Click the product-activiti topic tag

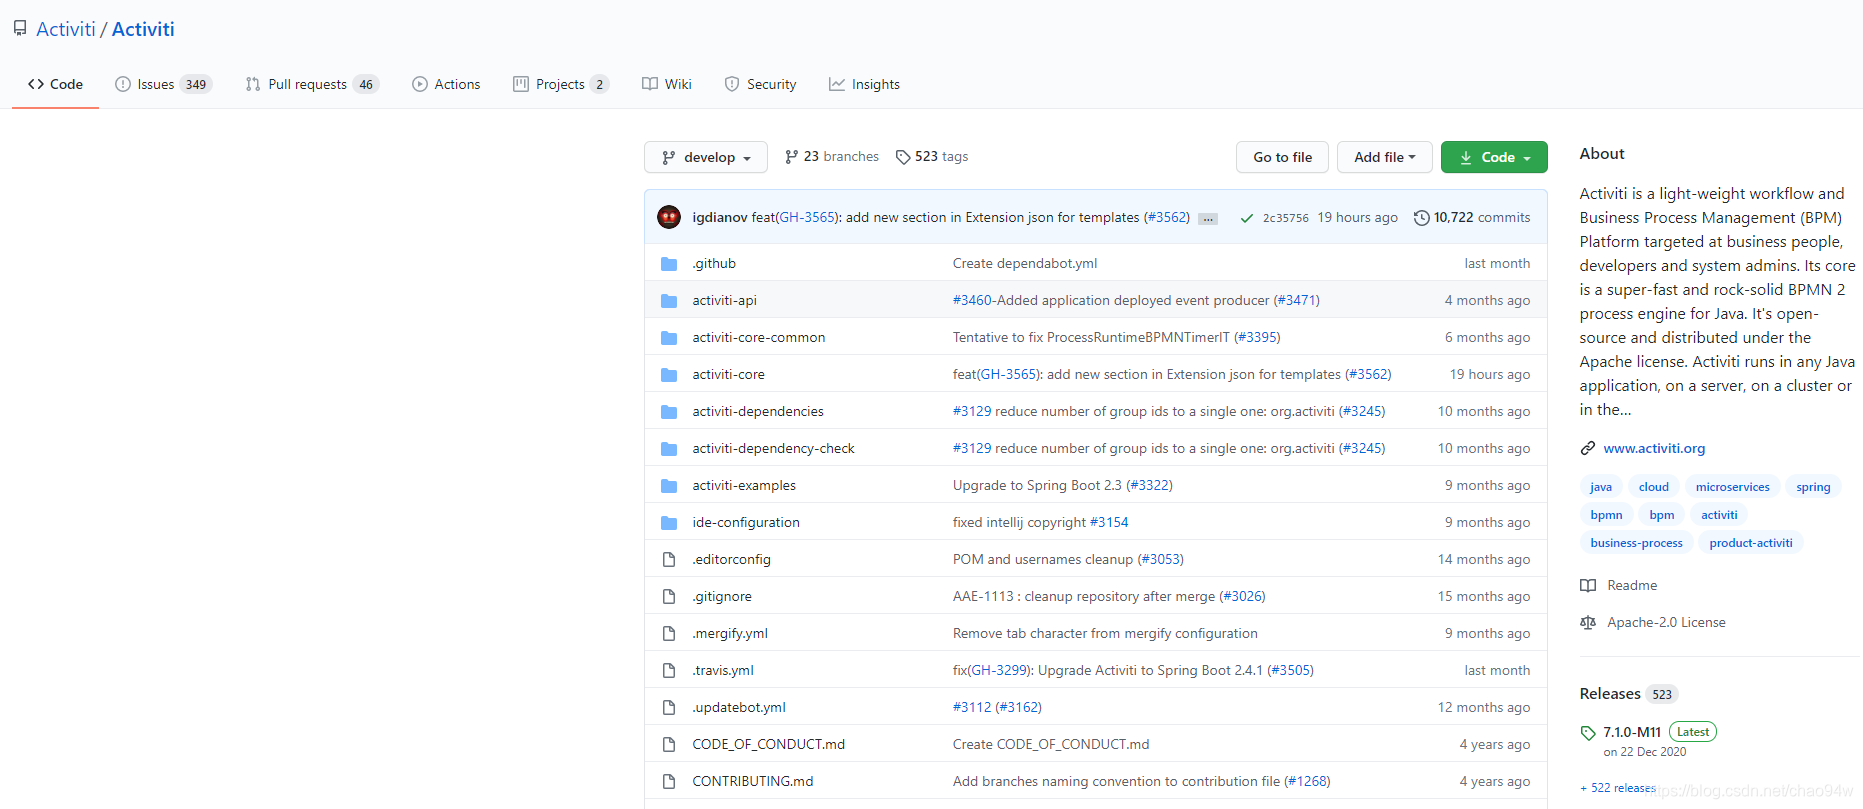click(x=1751, y=543)
